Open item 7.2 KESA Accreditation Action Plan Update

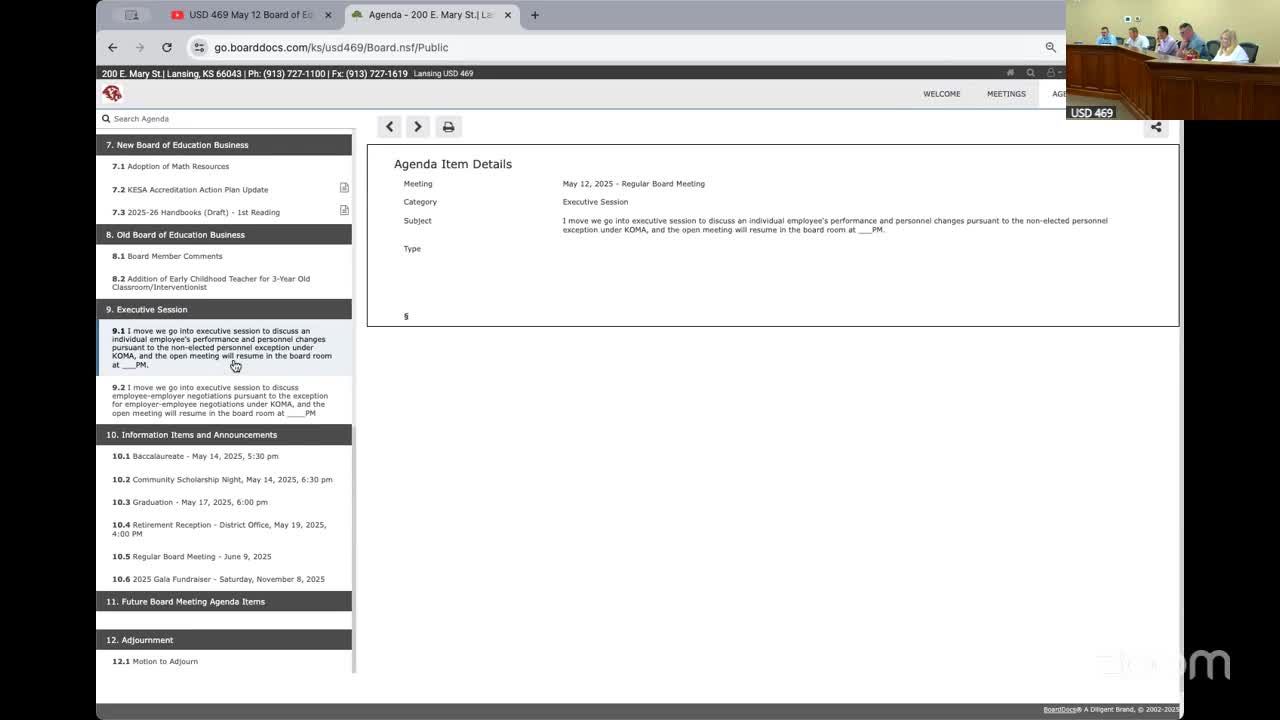tap(190, 189)
